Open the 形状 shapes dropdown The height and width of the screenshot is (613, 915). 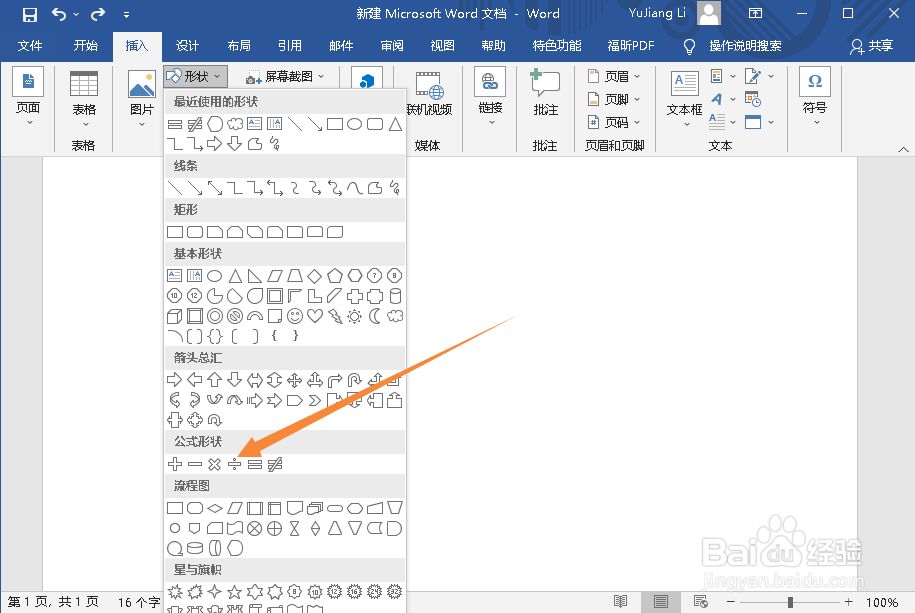tap(195, 76)
